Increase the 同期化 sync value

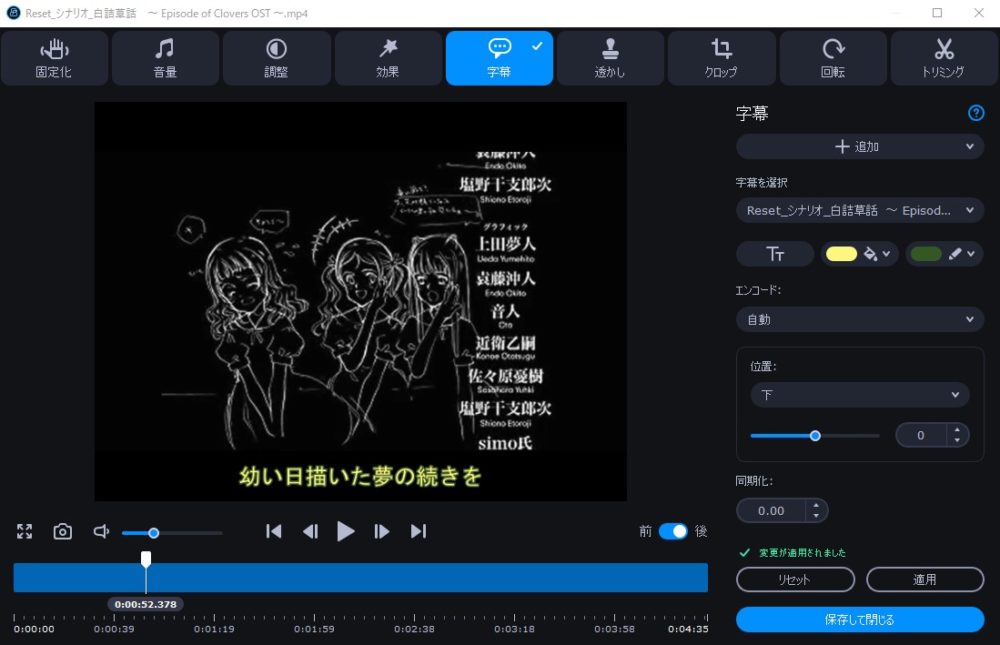click(x=816, y=506)
